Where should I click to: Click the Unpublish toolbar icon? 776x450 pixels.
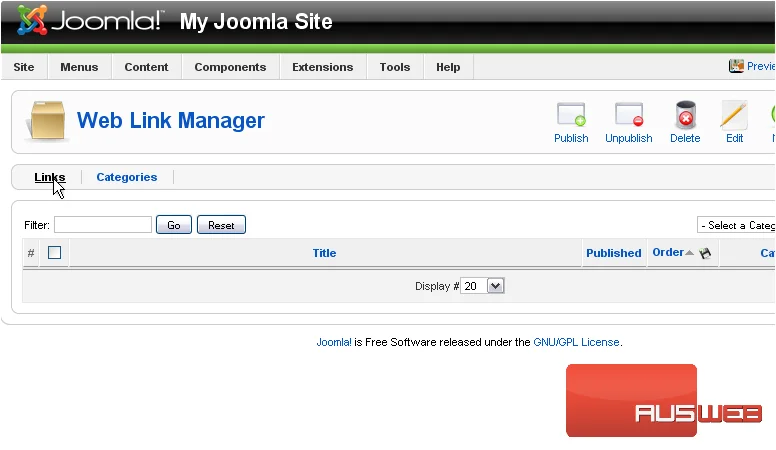pyautogui.click(x=629, y=115)
